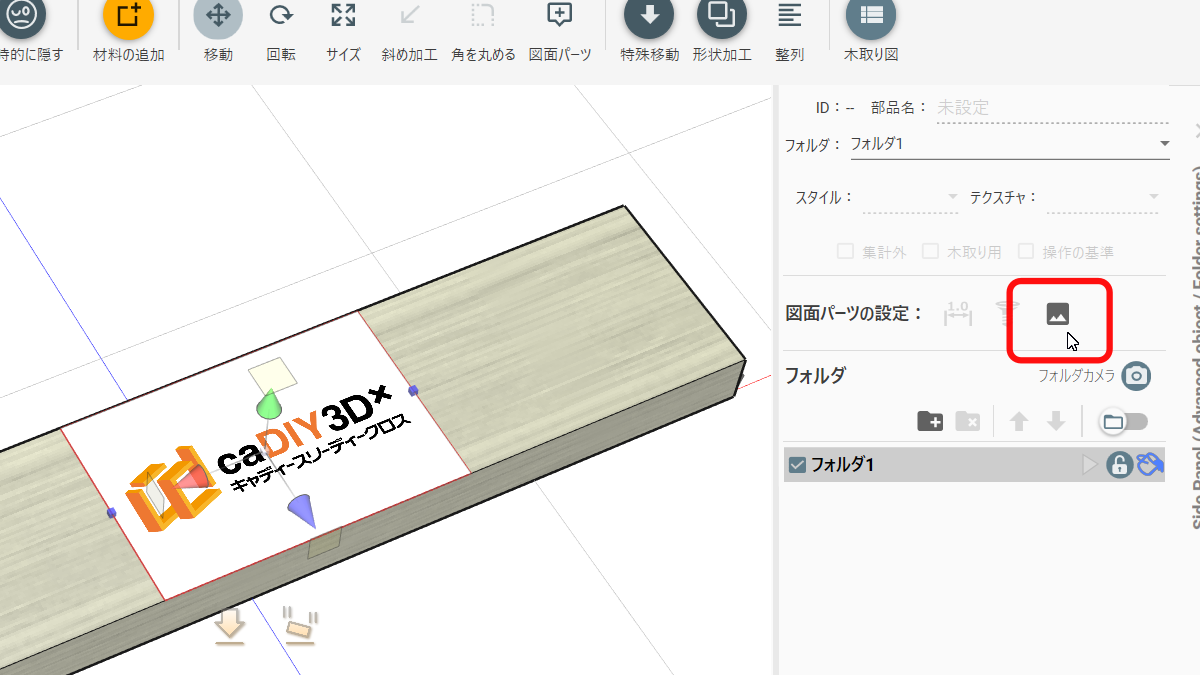
Task: Click the dashed-frame plank icon below the board
Action: tap(301, 627)
